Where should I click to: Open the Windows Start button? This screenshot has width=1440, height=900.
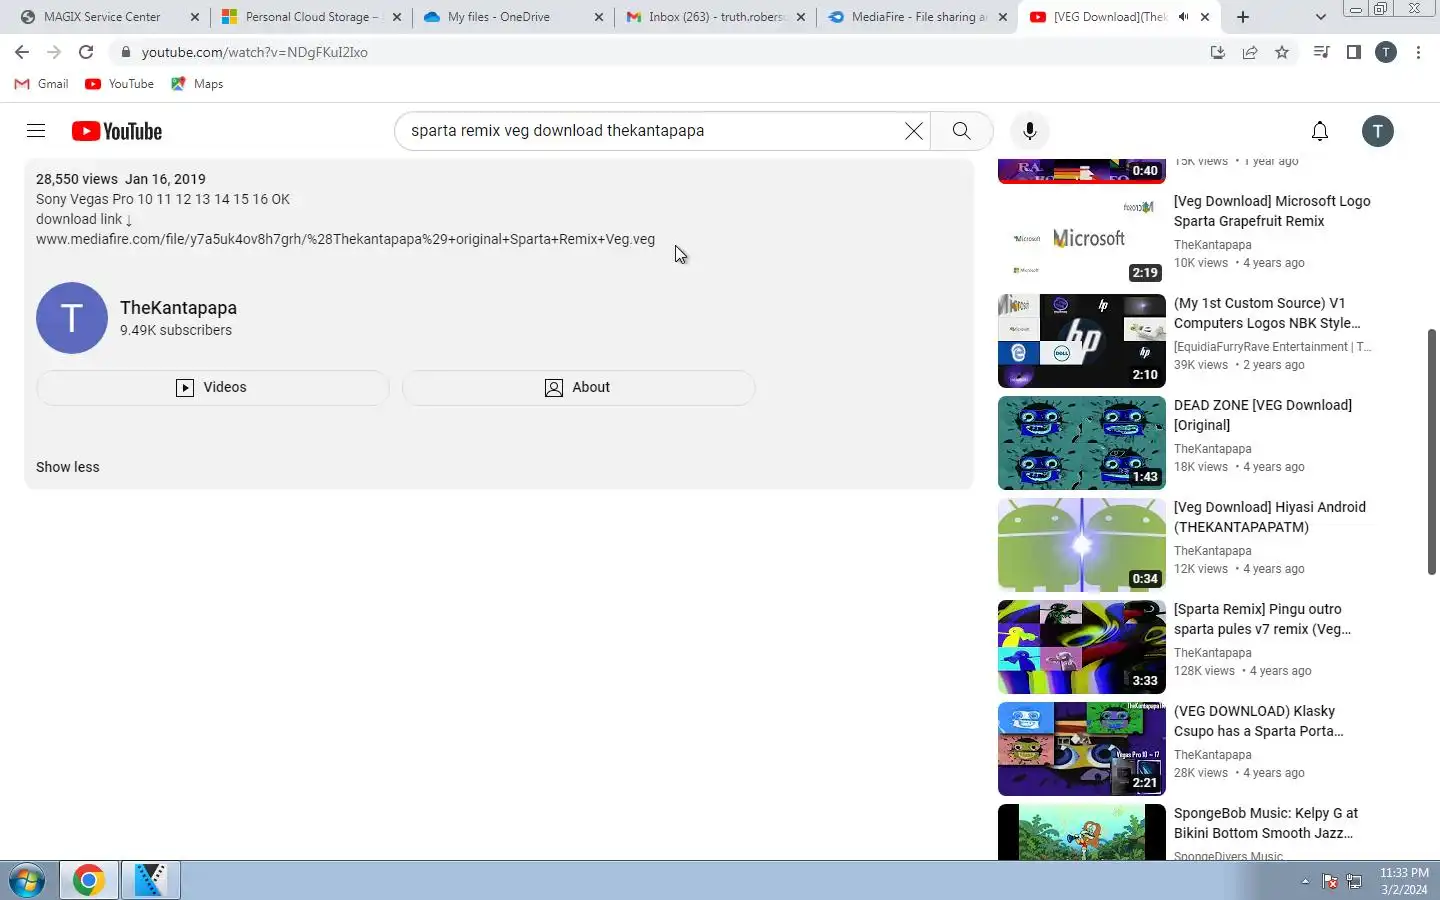click(x=26, y=881)
